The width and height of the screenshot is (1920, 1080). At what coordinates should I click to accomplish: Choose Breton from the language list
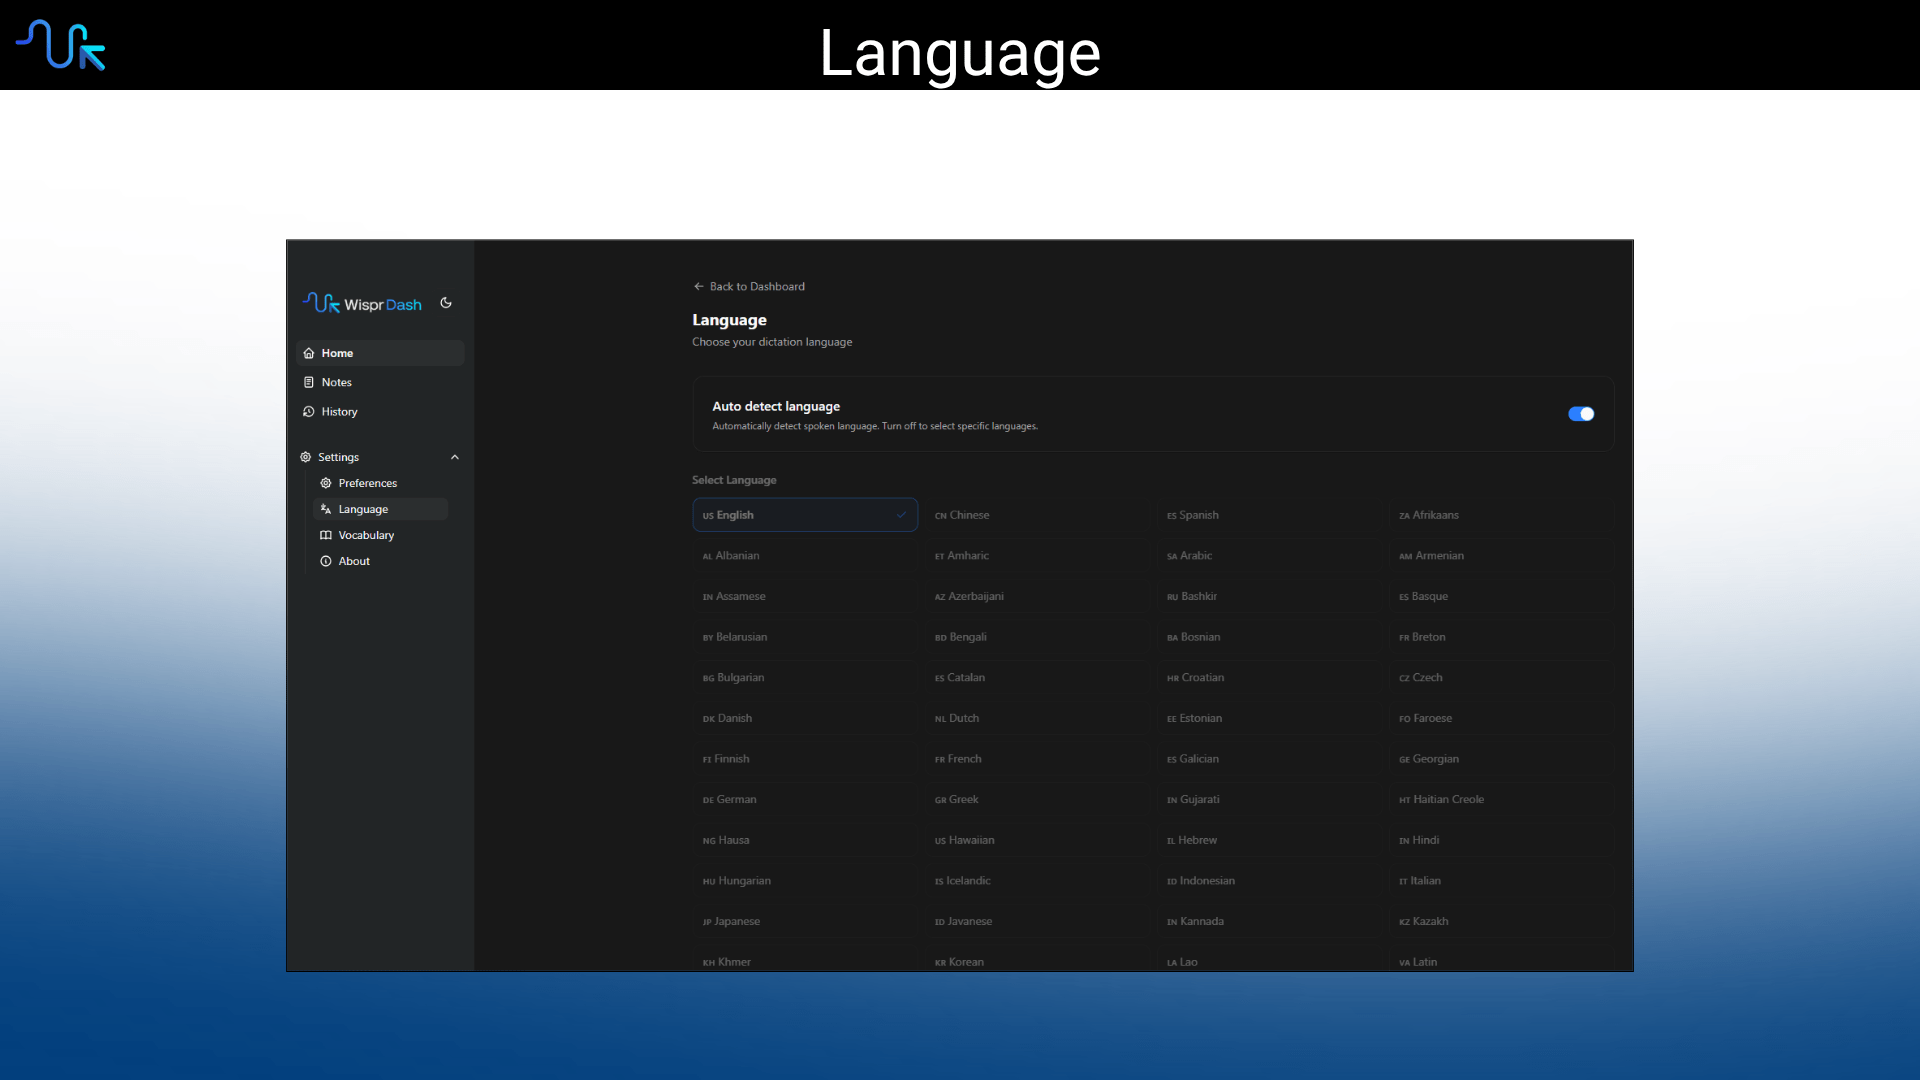(x=1501, y=637)
